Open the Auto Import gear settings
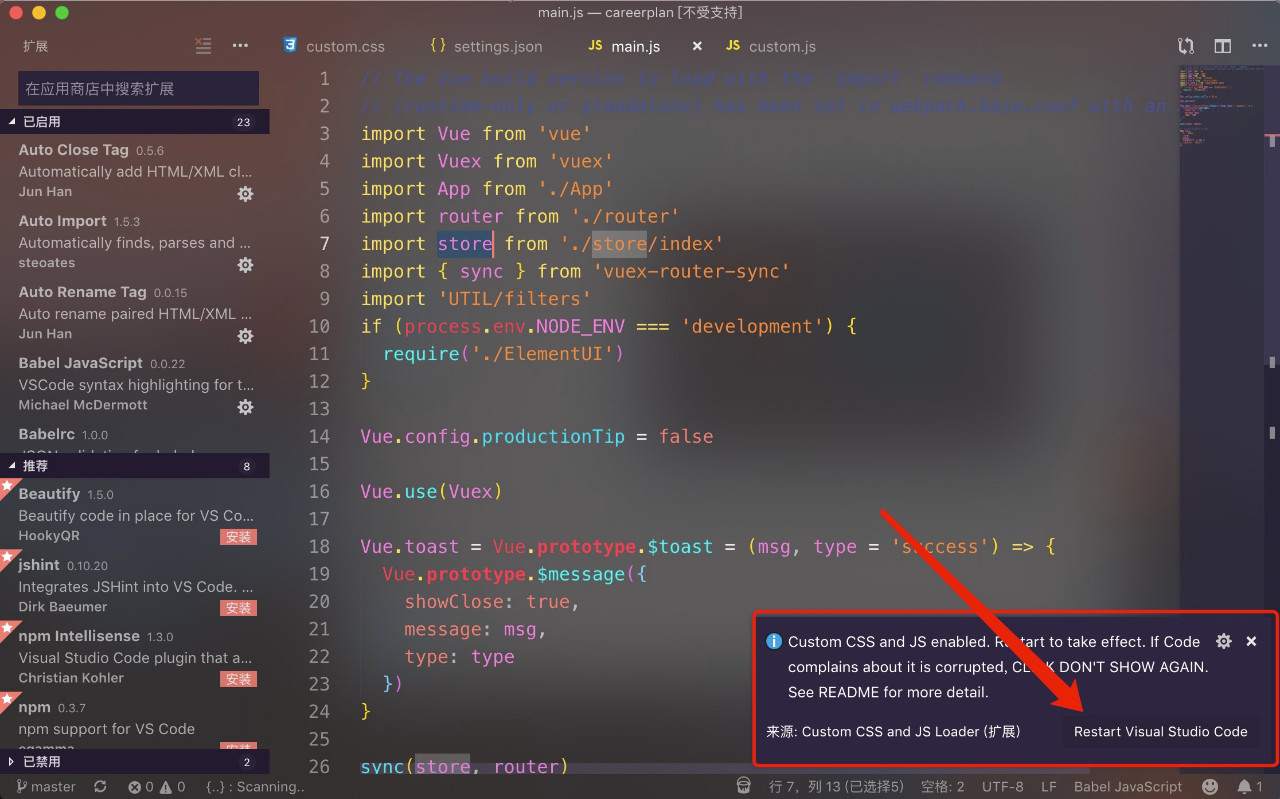This screenshot has height=799, width=1280. tap(245, 265)
